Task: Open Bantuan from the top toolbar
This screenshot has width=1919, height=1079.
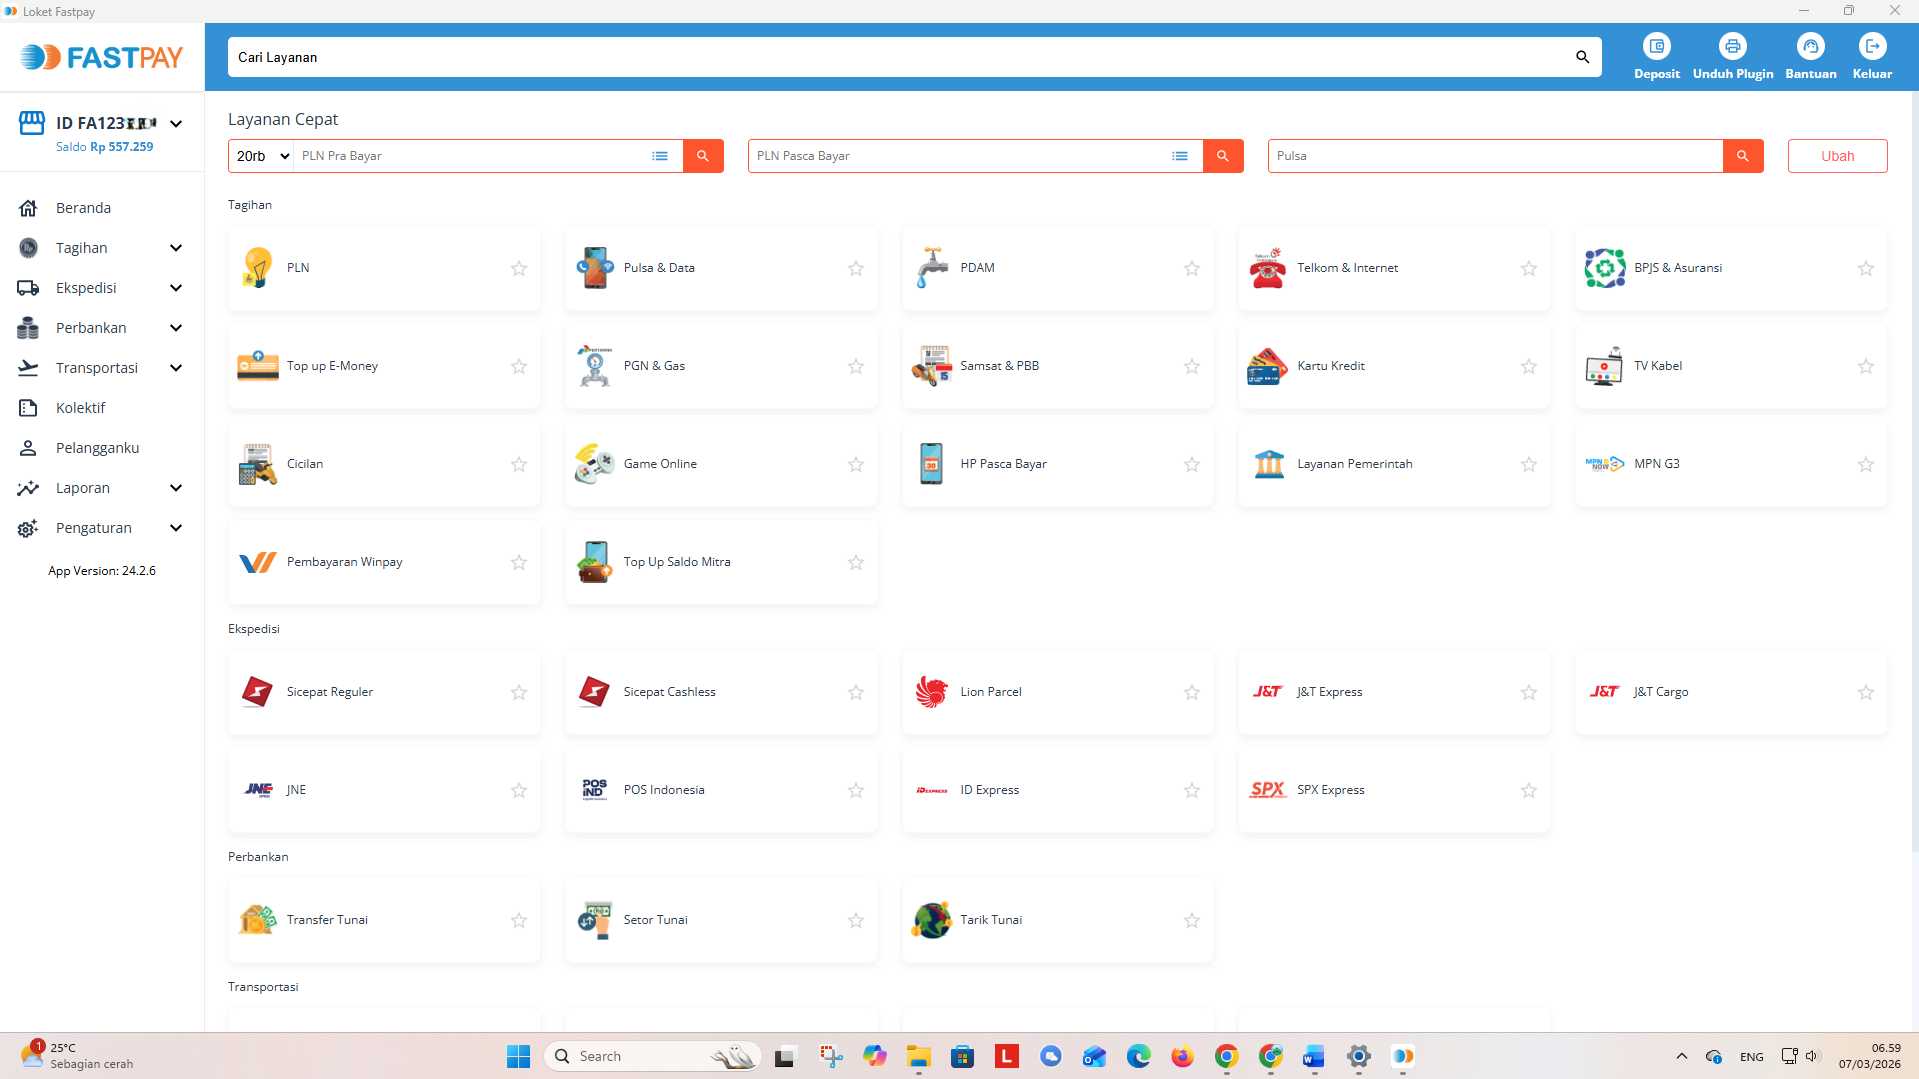Action: point(1810,55)
